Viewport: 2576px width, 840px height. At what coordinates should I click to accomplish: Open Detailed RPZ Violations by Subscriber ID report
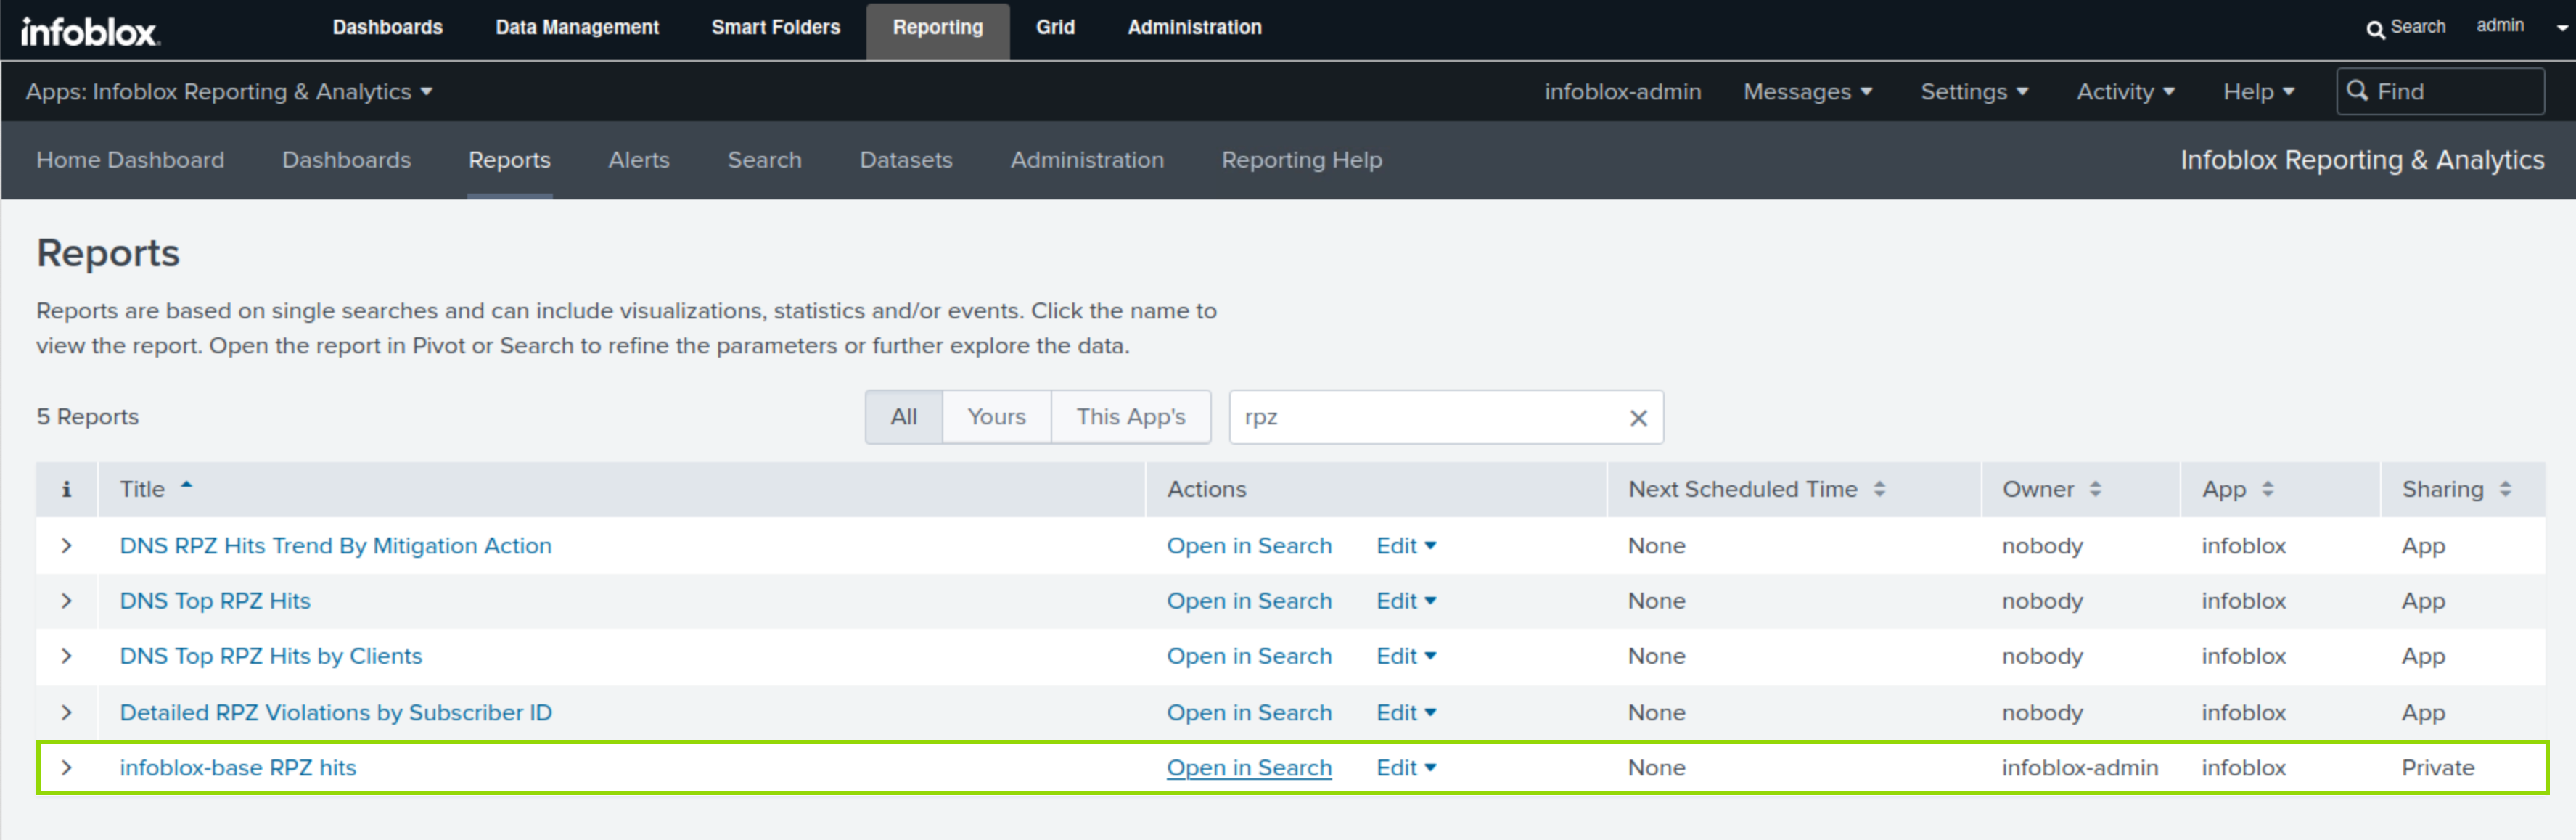(x=335, y=713)
